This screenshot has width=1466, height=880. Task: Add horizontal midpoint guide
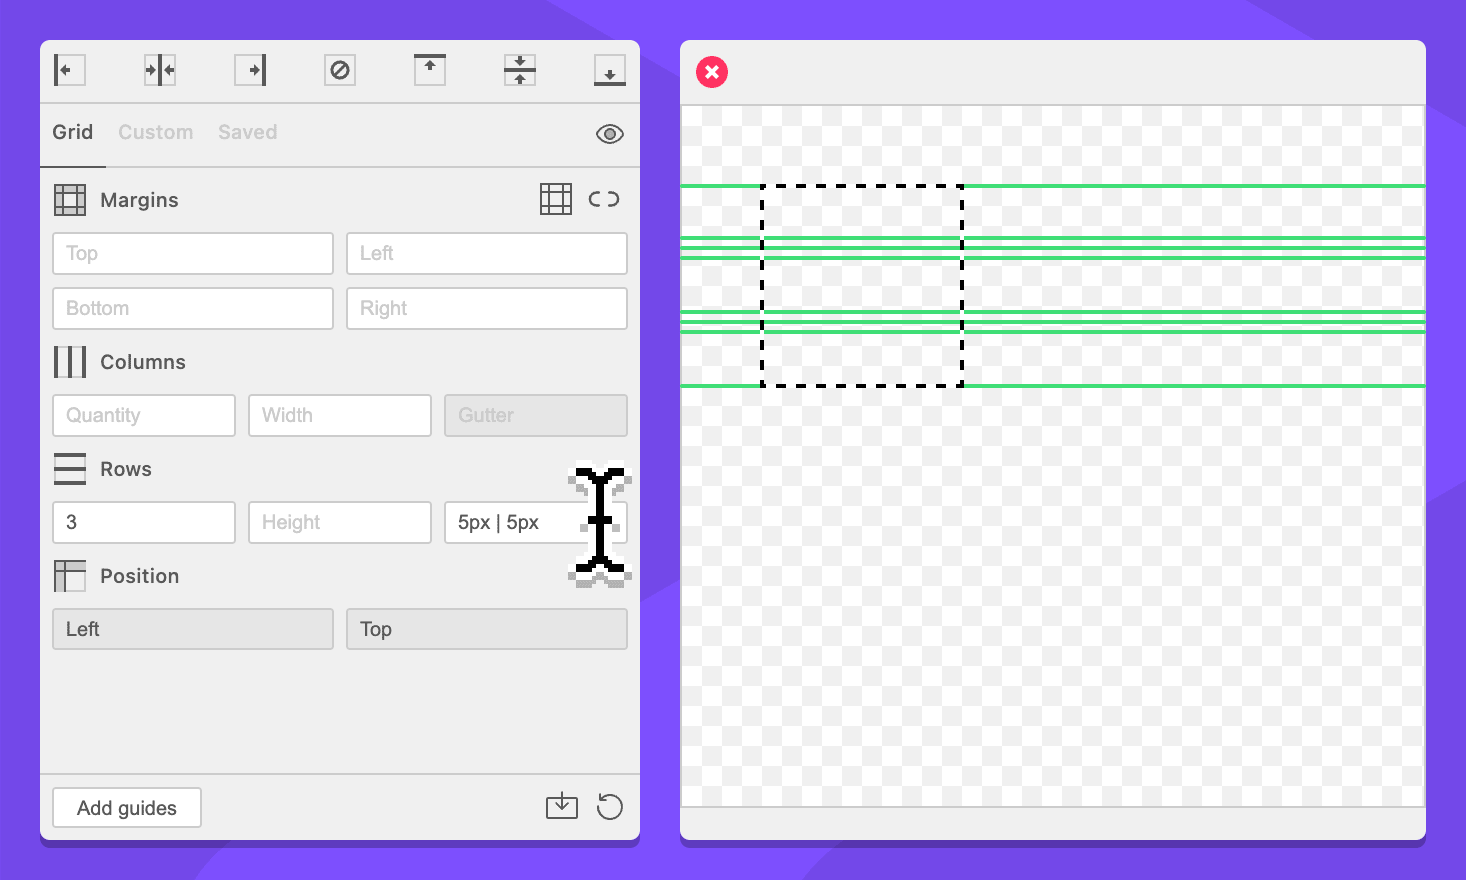tap(520, 70)
